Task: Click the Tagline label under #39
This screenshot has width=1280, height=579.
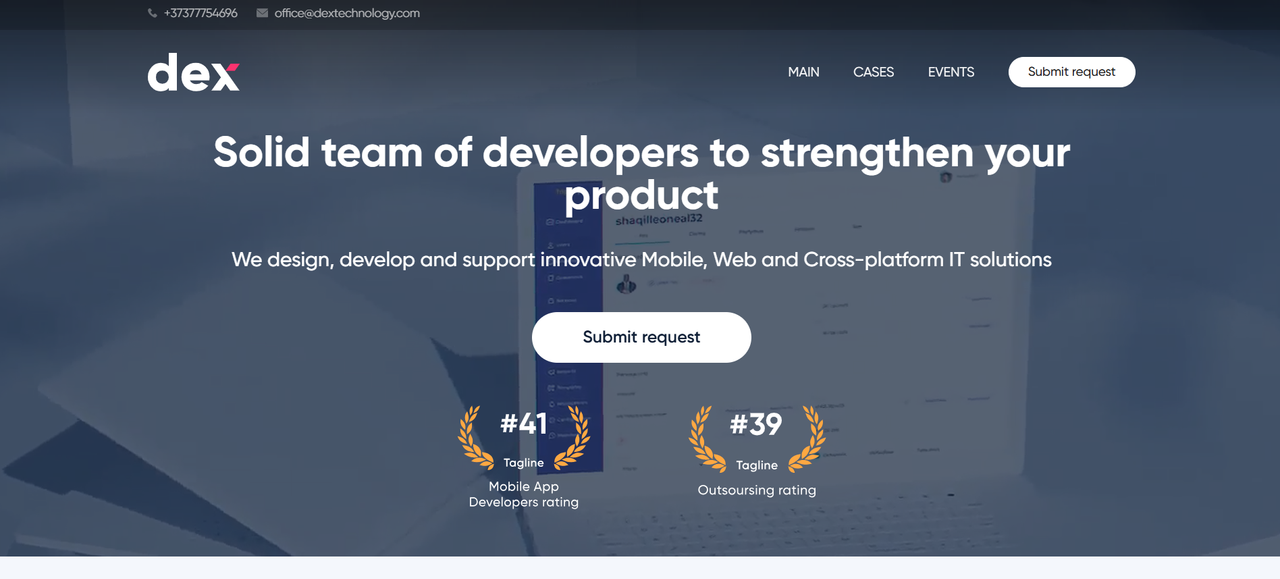Action: pos(757,465)
